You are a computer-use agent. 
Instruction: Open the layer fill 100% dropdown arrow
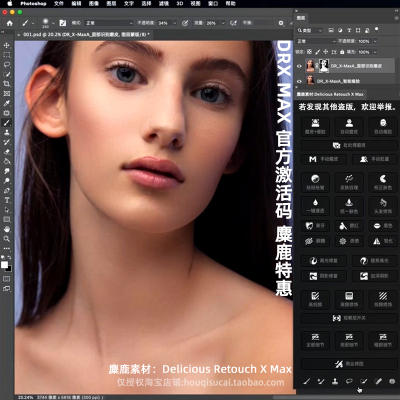click(375, 52)
